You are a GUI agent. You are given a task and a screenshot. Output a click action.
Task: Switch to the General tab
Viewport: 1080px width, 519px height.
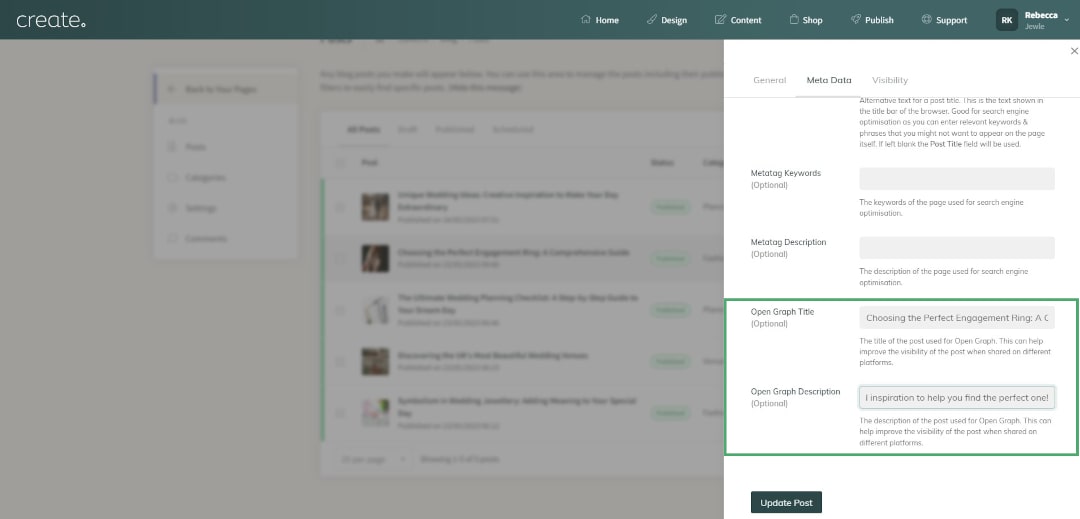pos(769,80)
